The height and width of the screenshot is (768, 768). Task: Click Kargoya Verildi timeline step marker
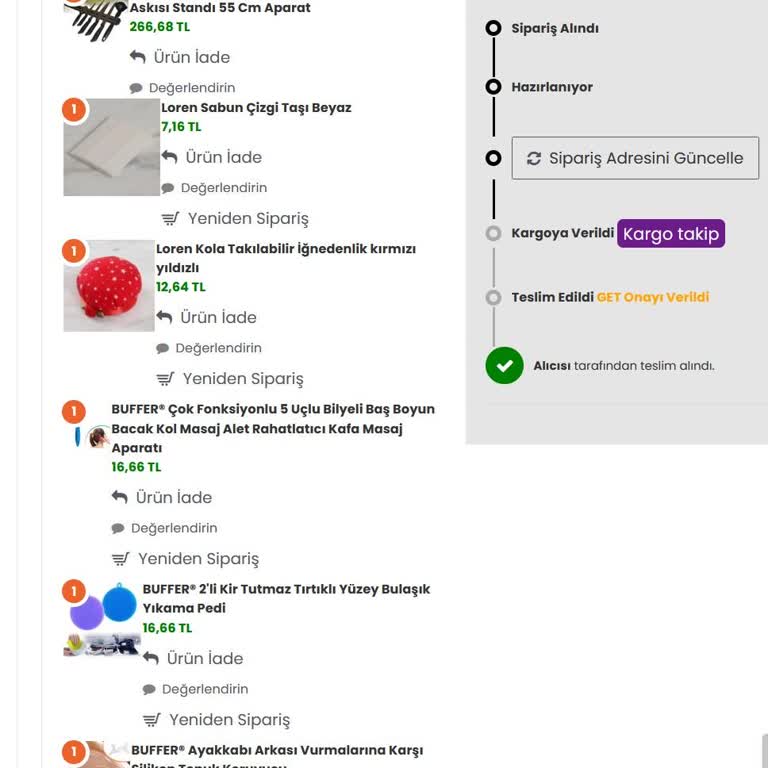pyautogui.click(x=493, y=233)
